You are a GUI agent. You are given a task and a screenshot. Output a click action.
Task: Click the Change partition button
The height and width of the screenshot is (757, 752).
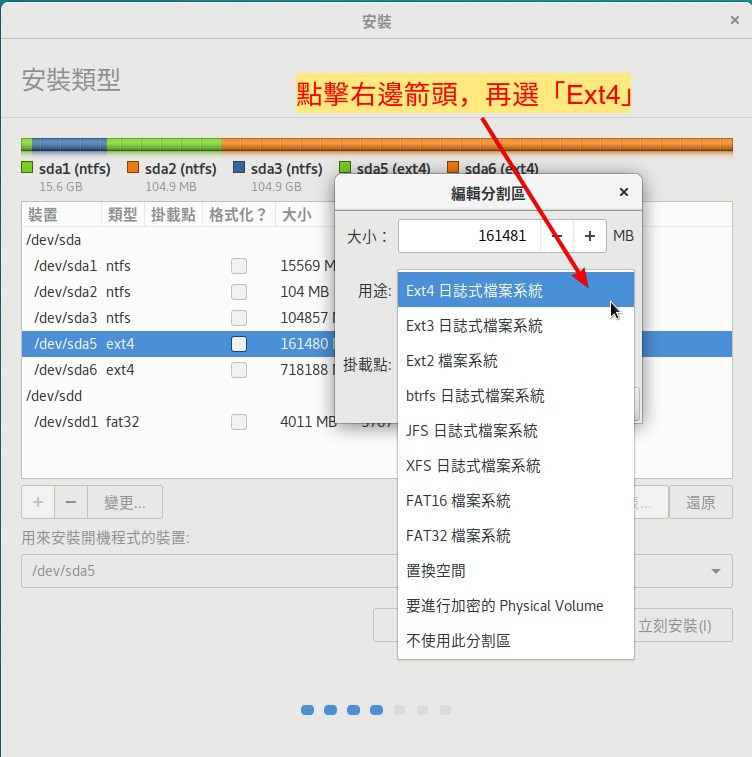(x=125, y=502)
